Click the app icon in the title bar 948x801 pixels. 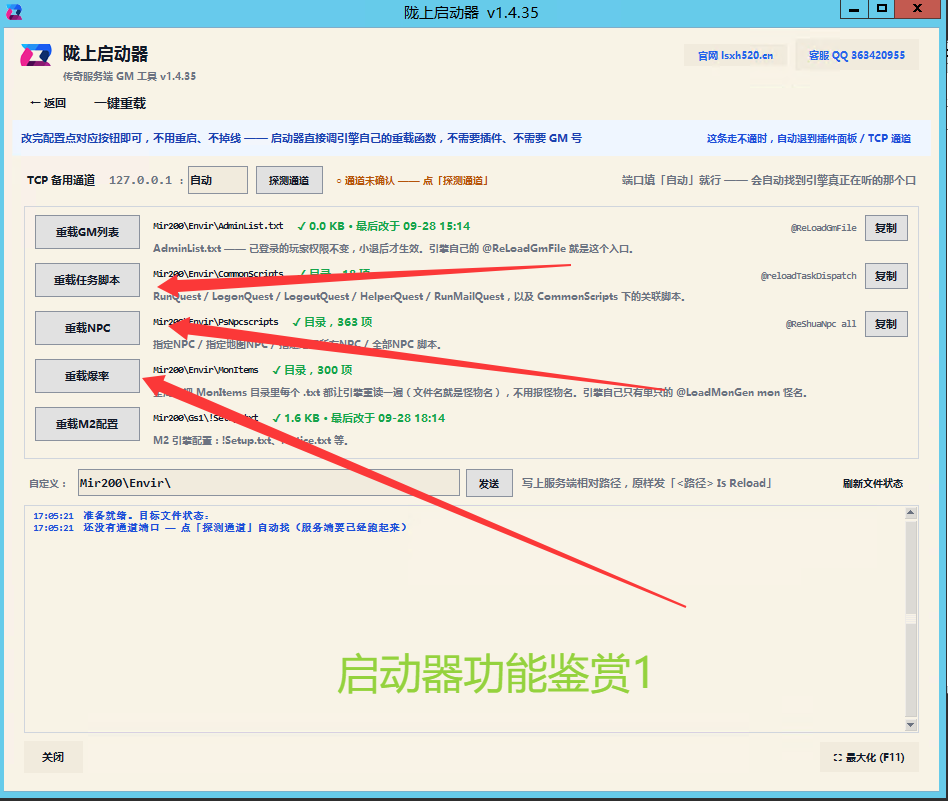(14, 11)
